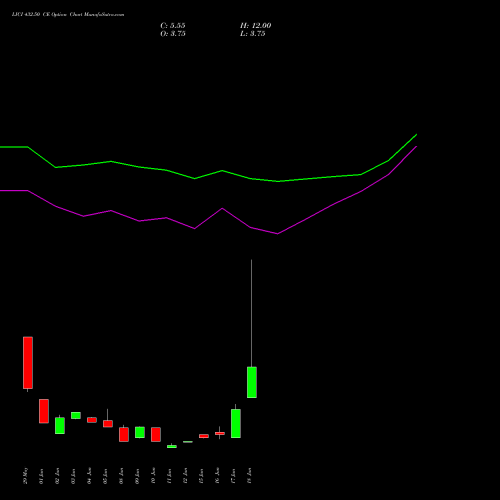The height and width of the screenshot is (500, 500).
Task: Click the '01 Jun' date label
Action: 42,476
